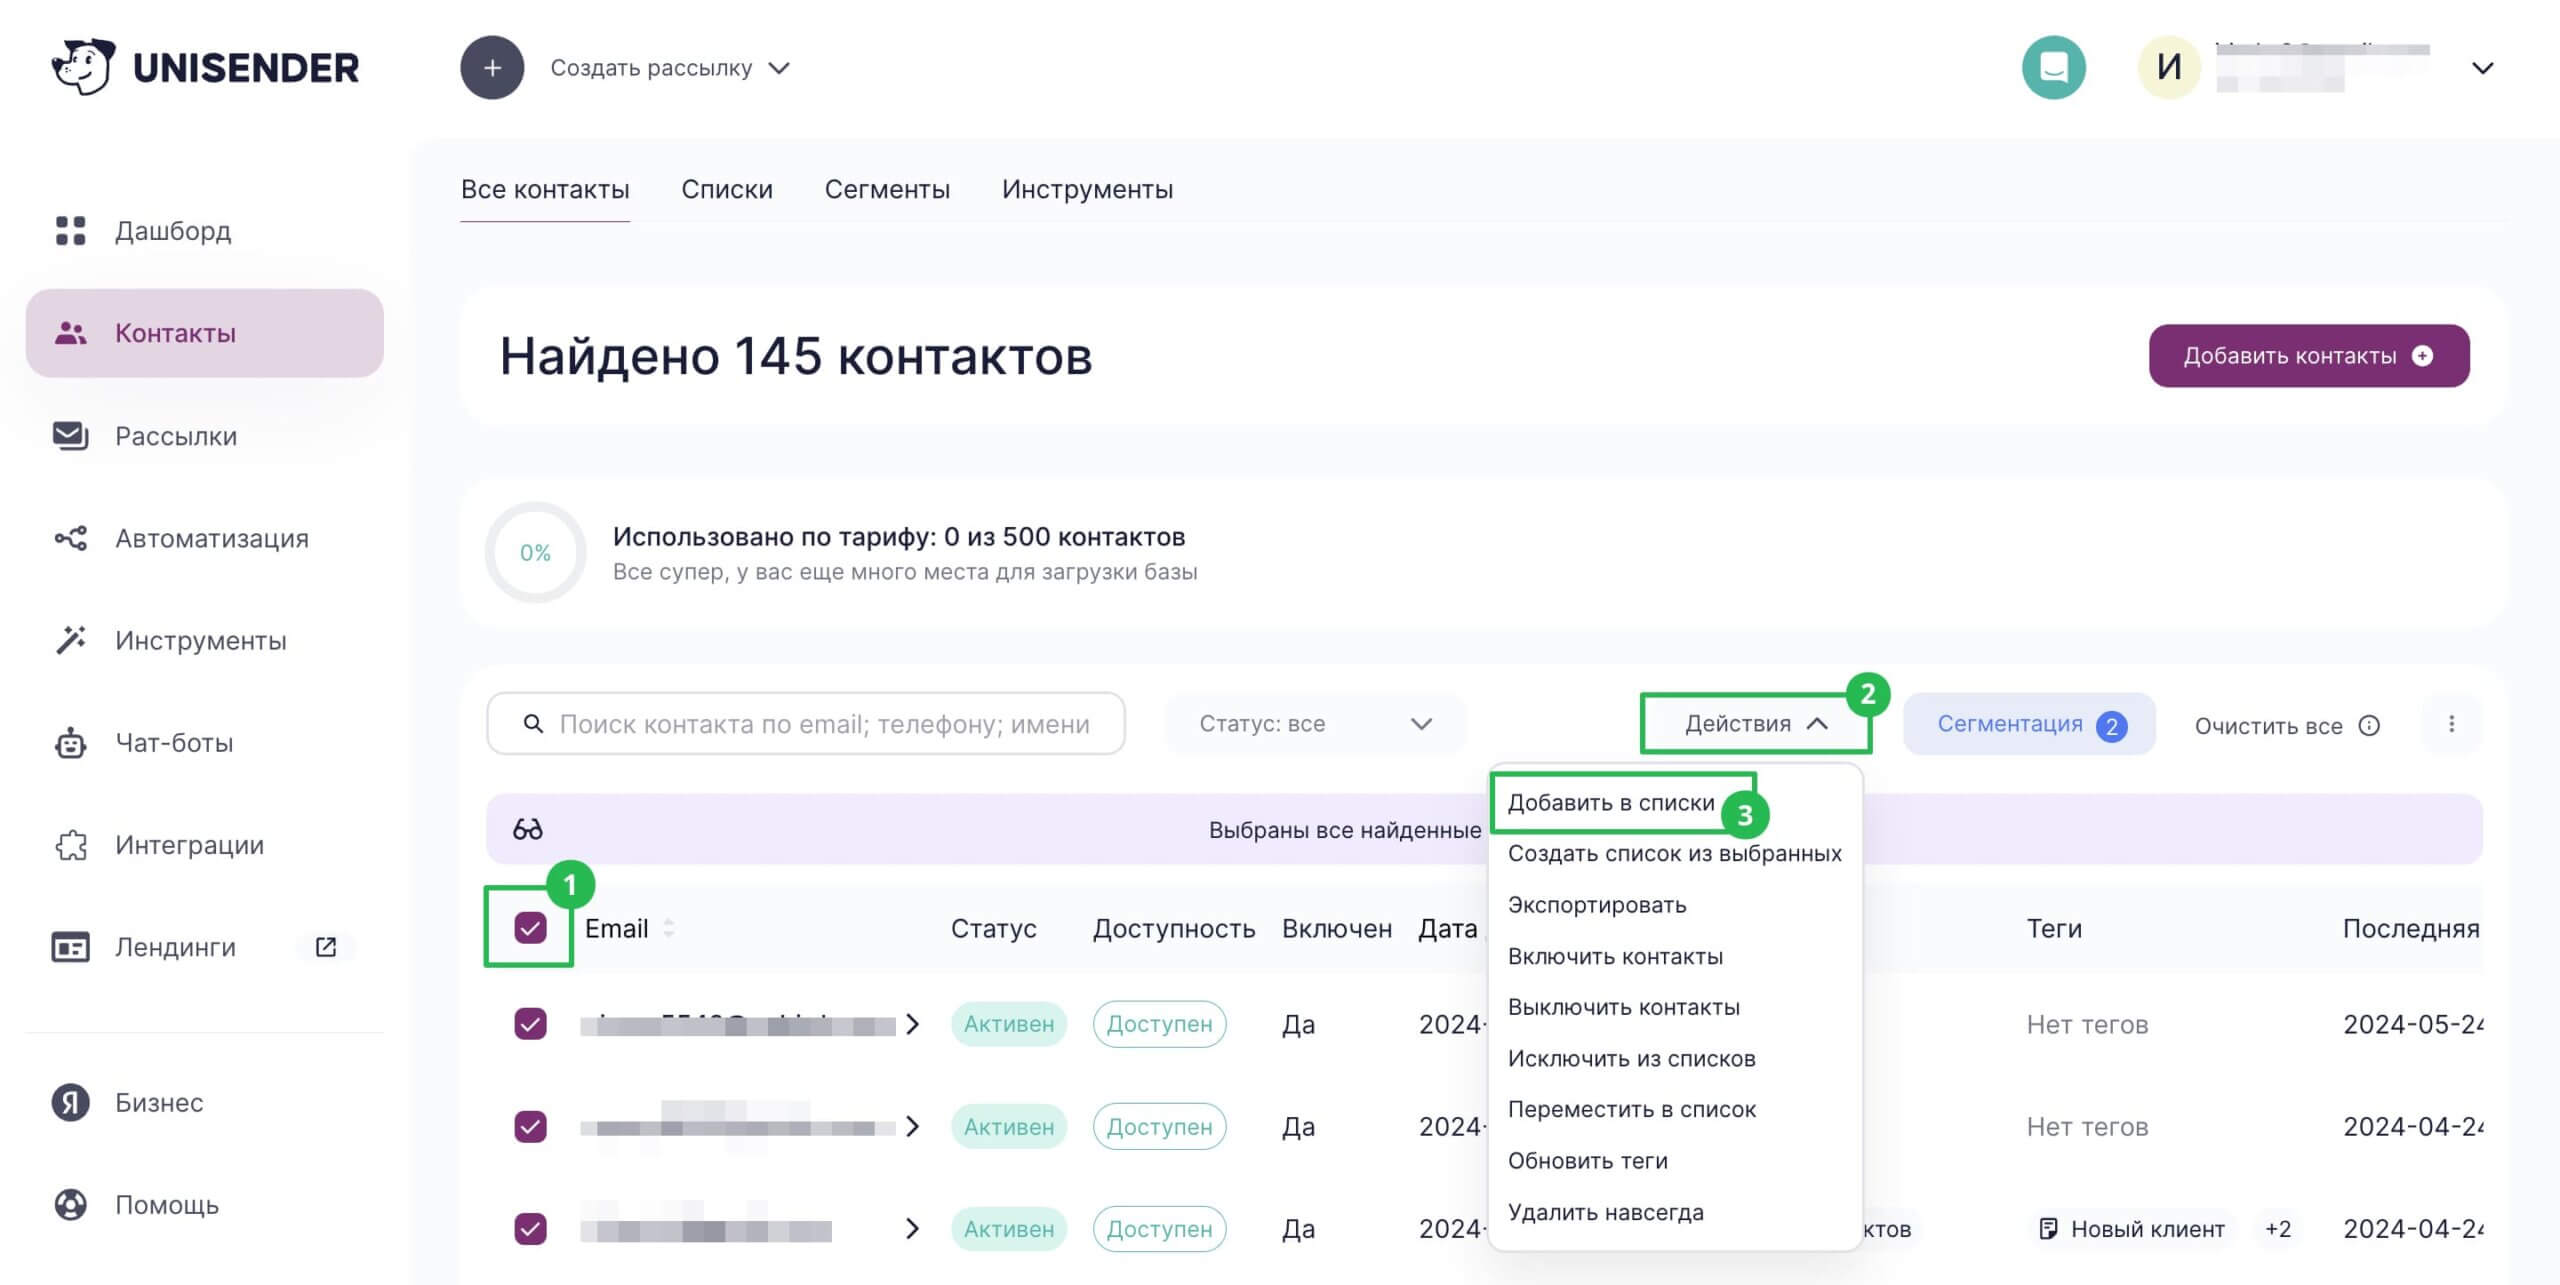Click the date 2024-05-24 in first row
Screen dimensions: 2560x1285
pyautogui.click(x=2412, y=1024)
